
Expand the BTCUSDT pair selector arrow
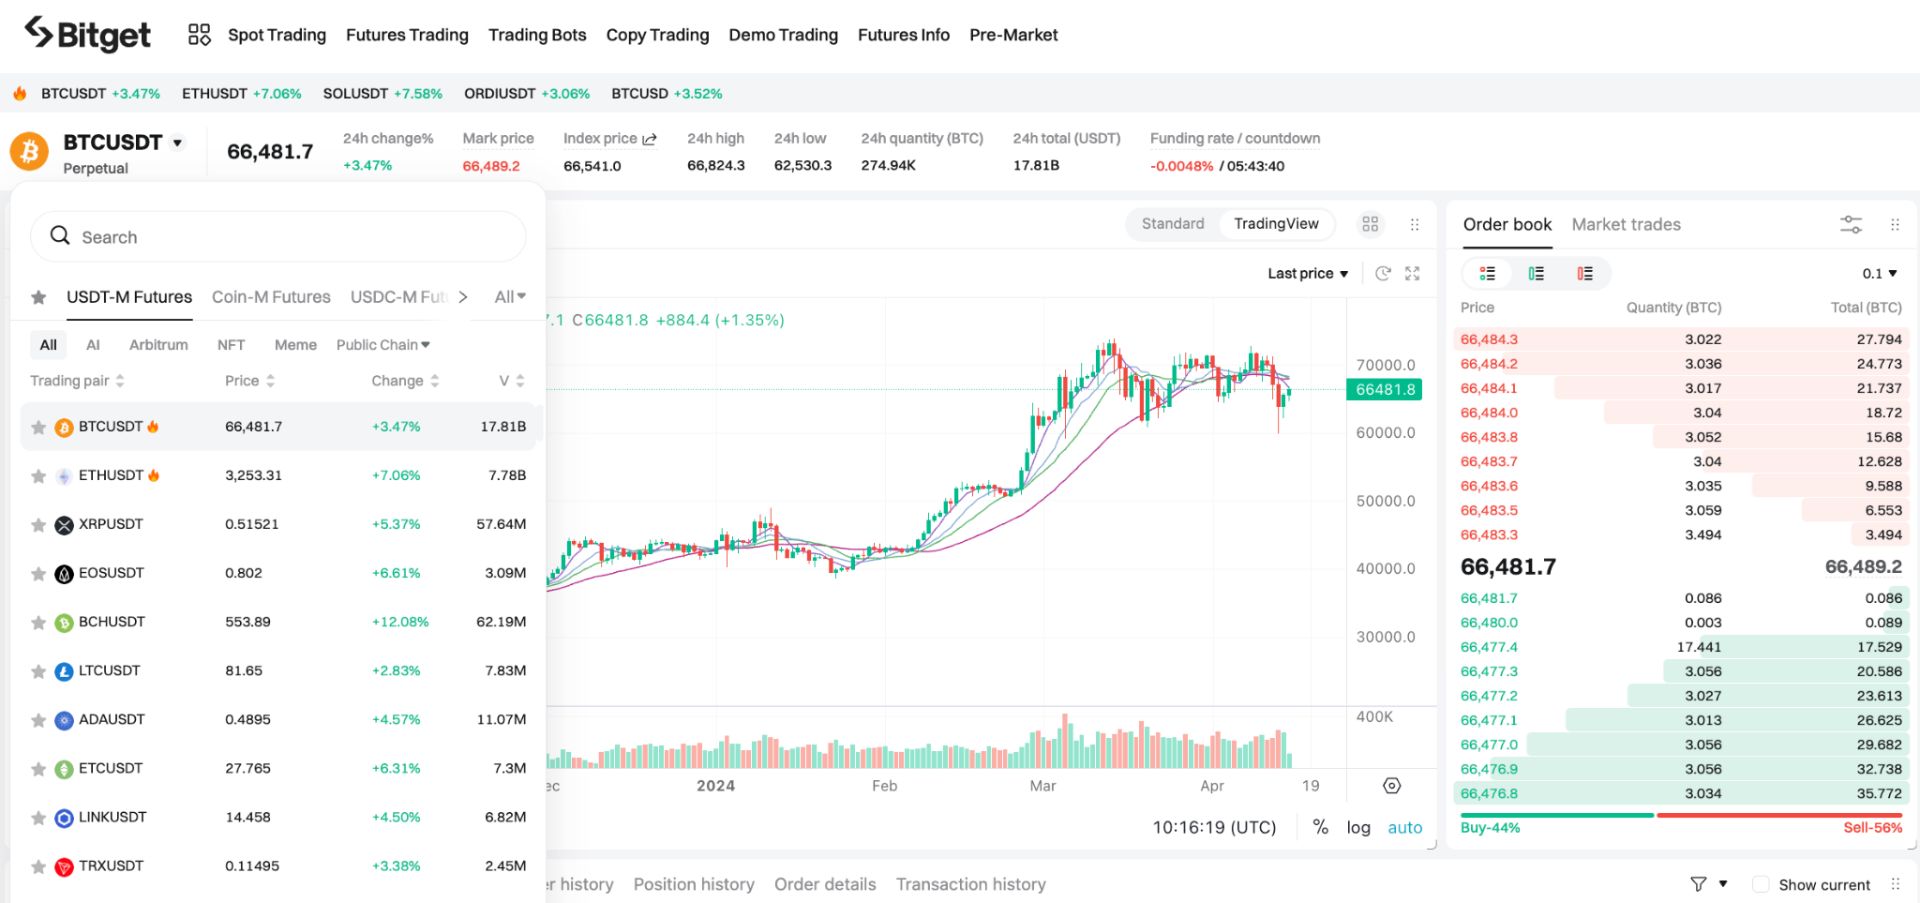[x=178, y=142]
